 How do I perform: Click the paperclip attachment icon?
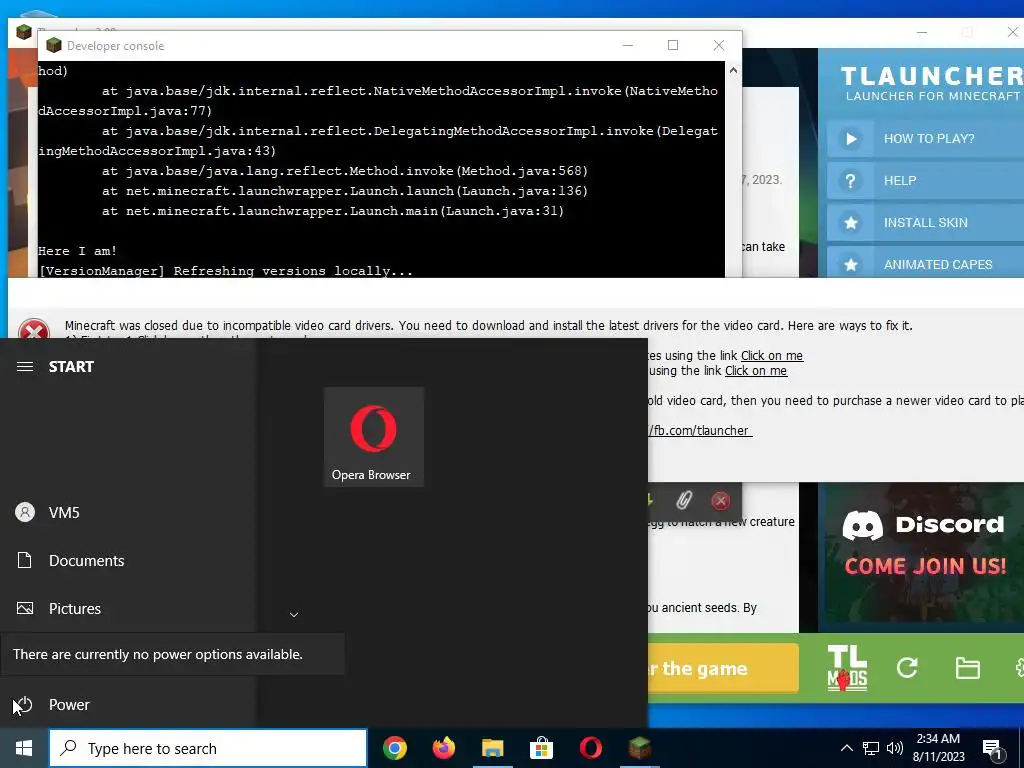pyautogui.click(x=683, y=501)
